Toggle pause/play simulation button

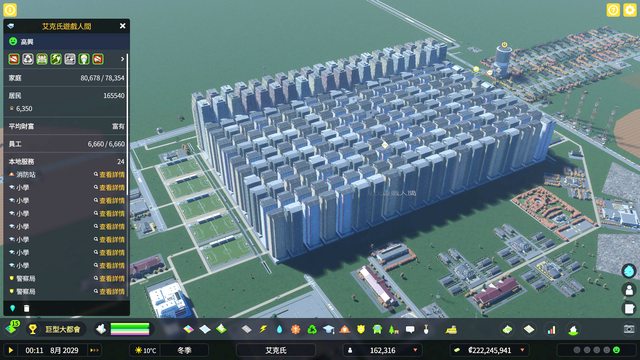pyautogui.click(x=11, y=350)
